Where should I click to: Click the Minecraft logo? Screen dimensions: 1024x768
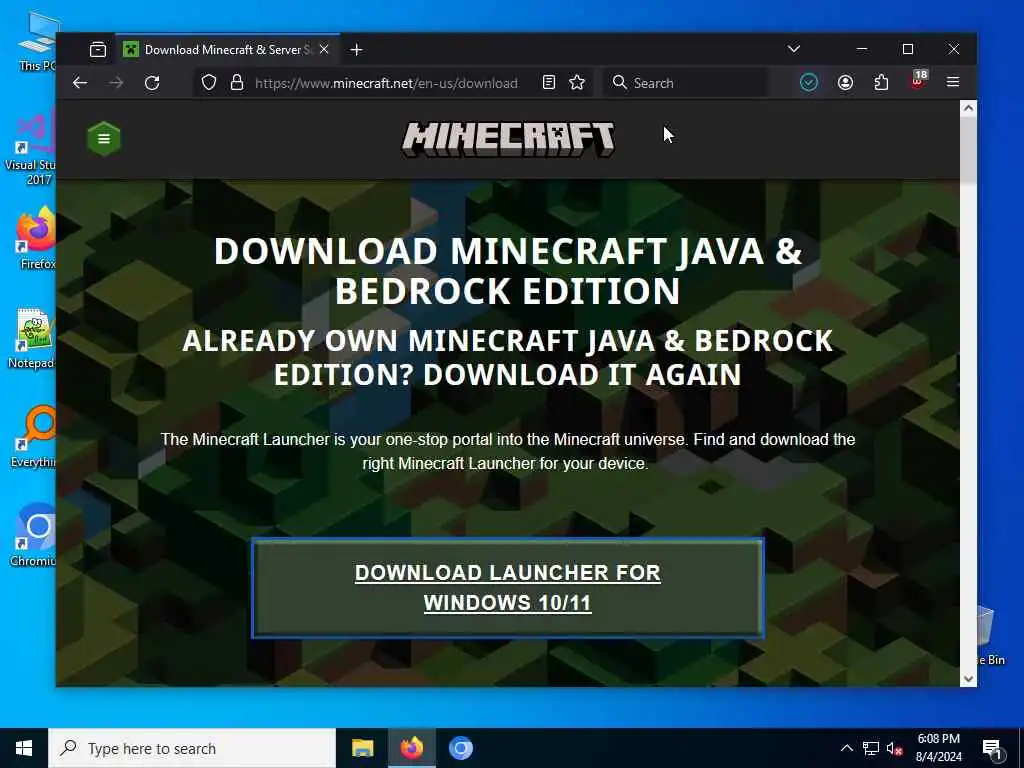508,139
